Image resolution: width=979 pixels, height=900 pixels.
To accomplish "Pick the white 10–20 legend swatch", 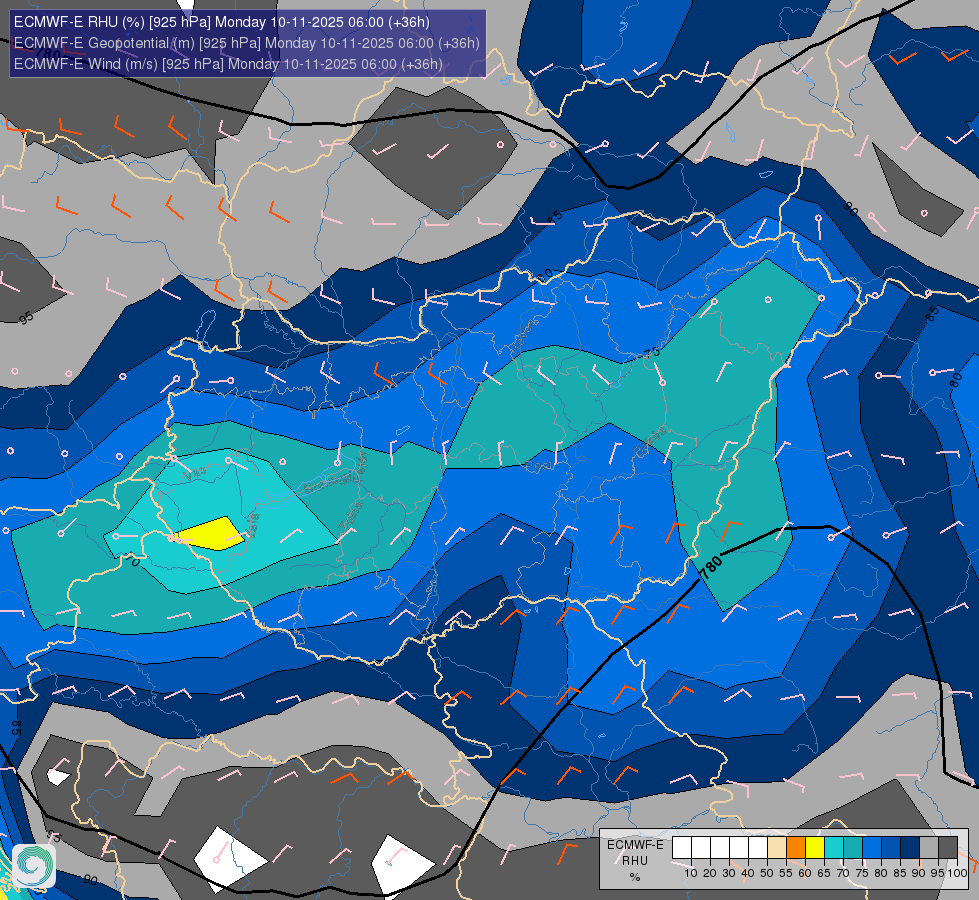I will pos(701,848).
